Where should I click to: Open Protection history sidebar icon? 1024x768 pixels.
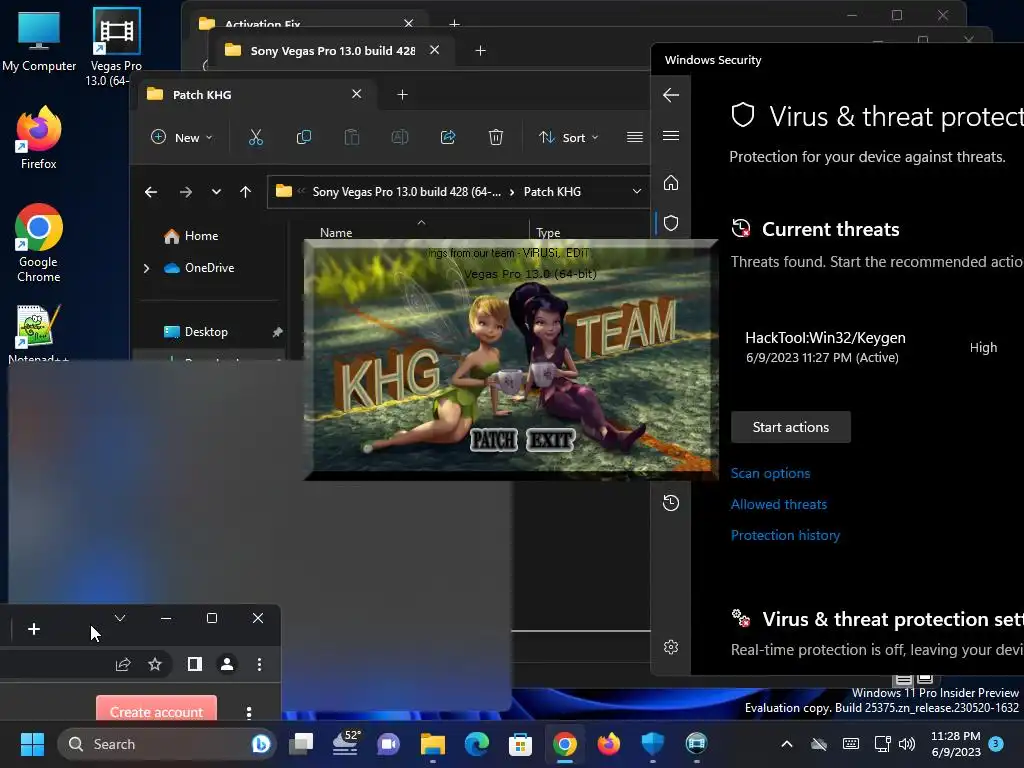[671, 503]
